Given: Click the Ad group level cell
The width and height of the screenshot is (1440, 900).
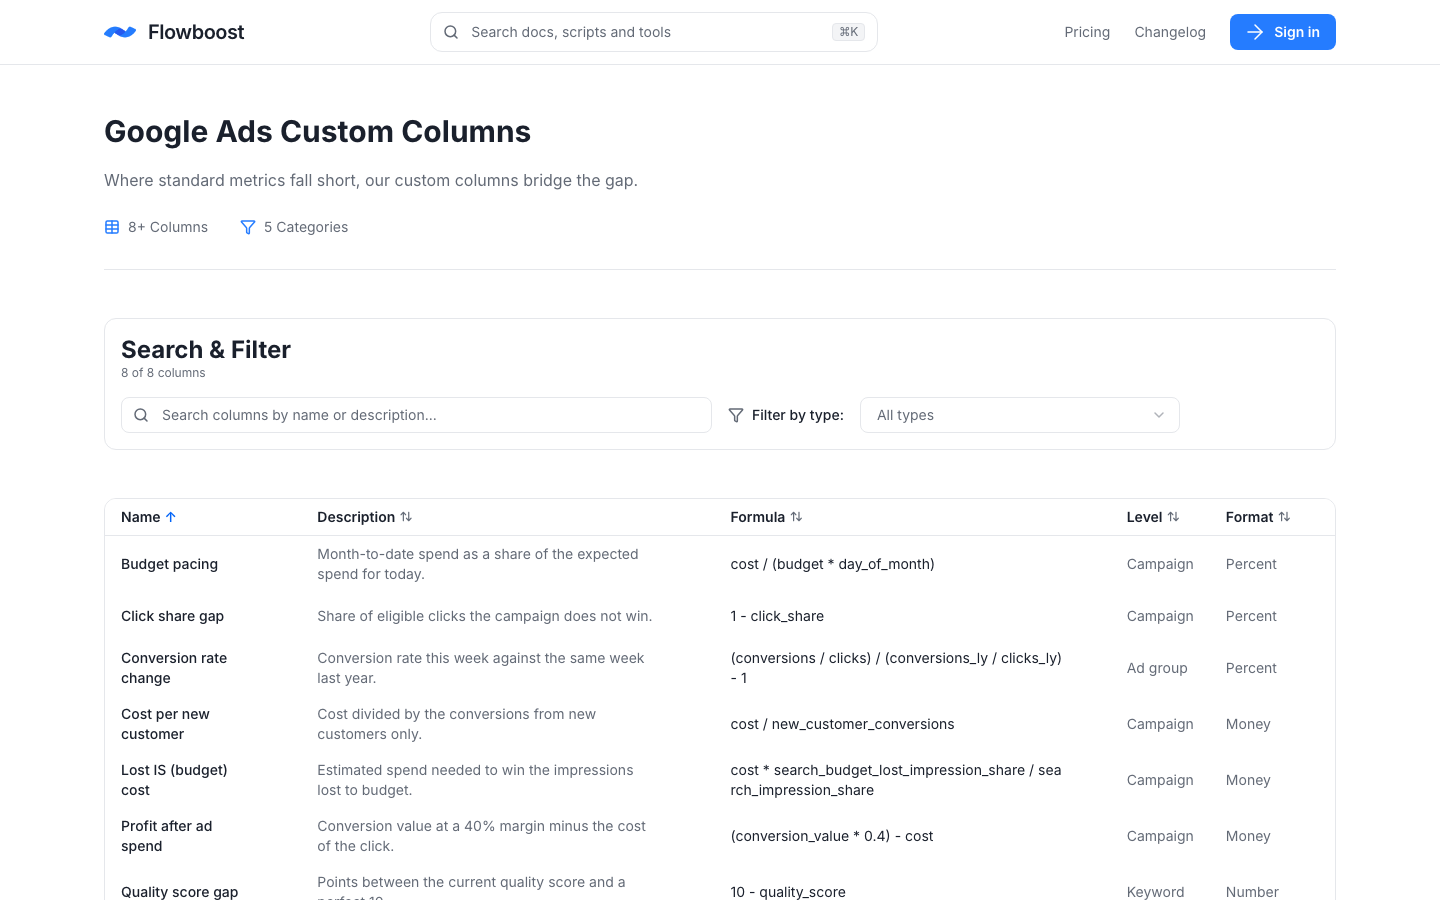Looking at the screenshot, I should tap(1157, 668).
